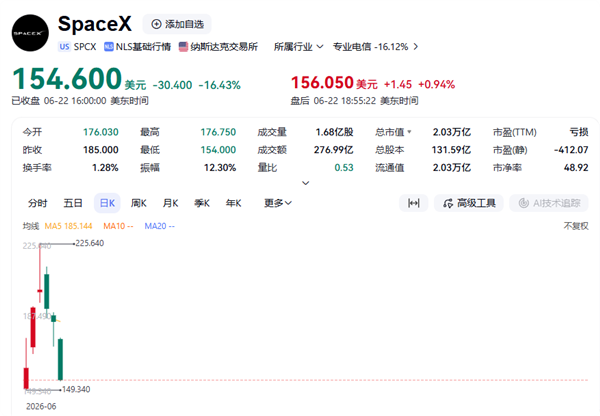
Task: Click the plus icon in 添加自选
Action: (x=156, y=24)
